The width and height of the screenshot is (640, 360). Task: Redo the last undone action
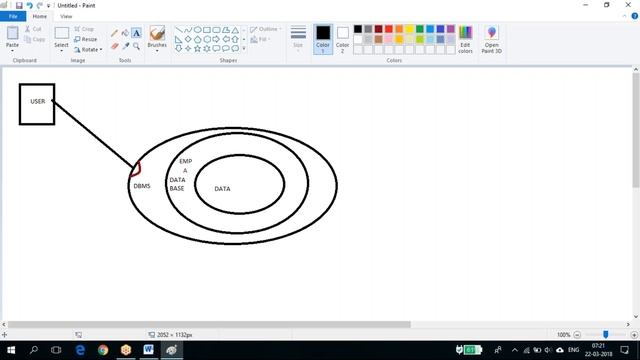pyautogui.click(x=40, y=5)
